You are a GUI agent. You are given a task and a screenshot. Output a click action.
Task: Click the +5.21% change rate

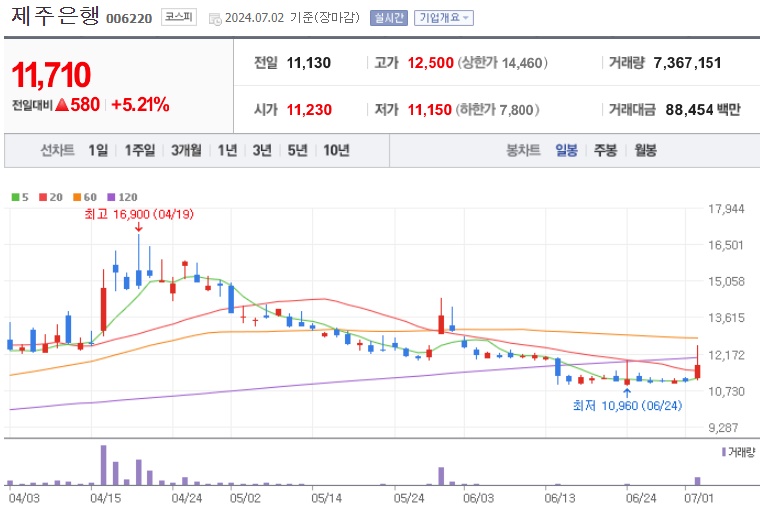tap(140, 104)
